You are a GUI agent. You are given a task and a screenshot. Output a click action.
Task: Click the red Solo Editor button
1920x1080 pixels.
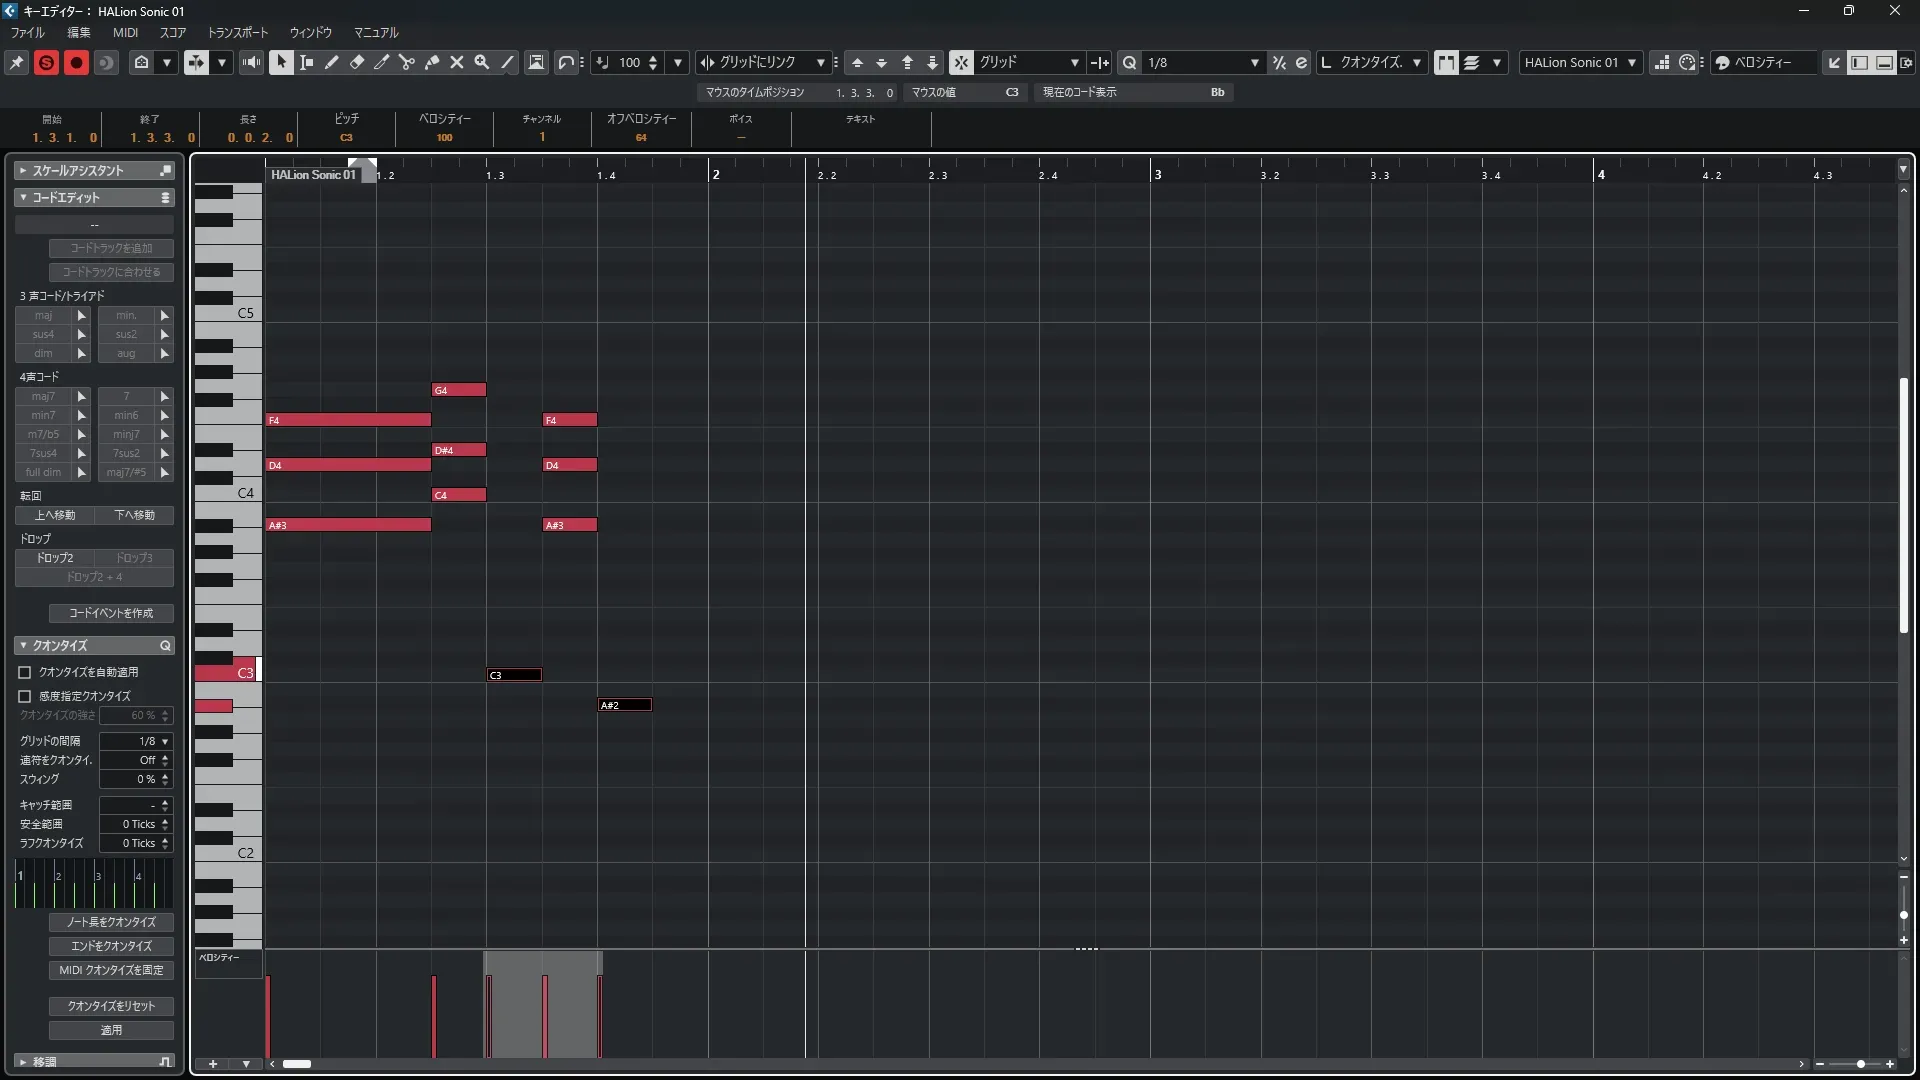pos(46,62)
